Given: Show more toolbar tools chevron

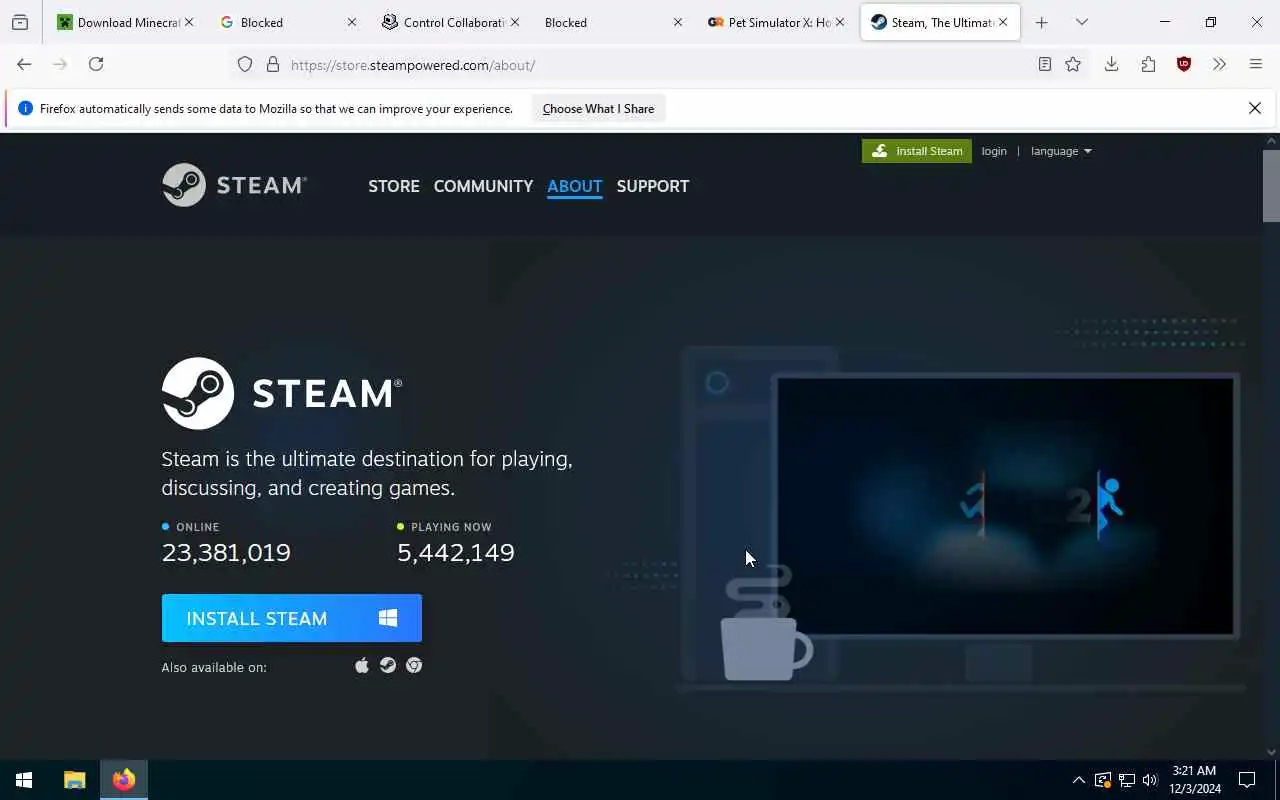Looking at the screenshot, I should pyautogui.click(x=1219, y=65).
